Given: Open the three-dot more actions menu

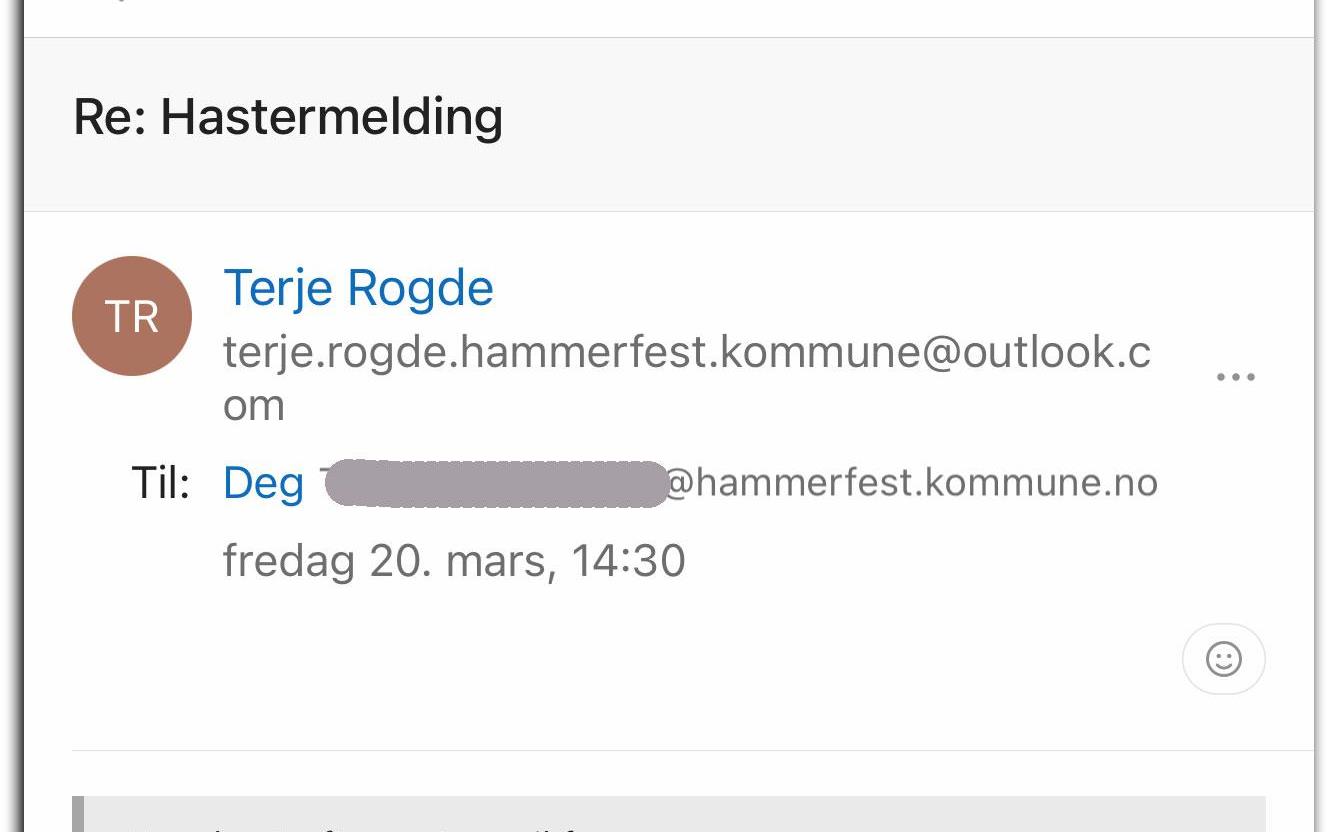Looking at the screenshot, I should (x=1235, y=378).
